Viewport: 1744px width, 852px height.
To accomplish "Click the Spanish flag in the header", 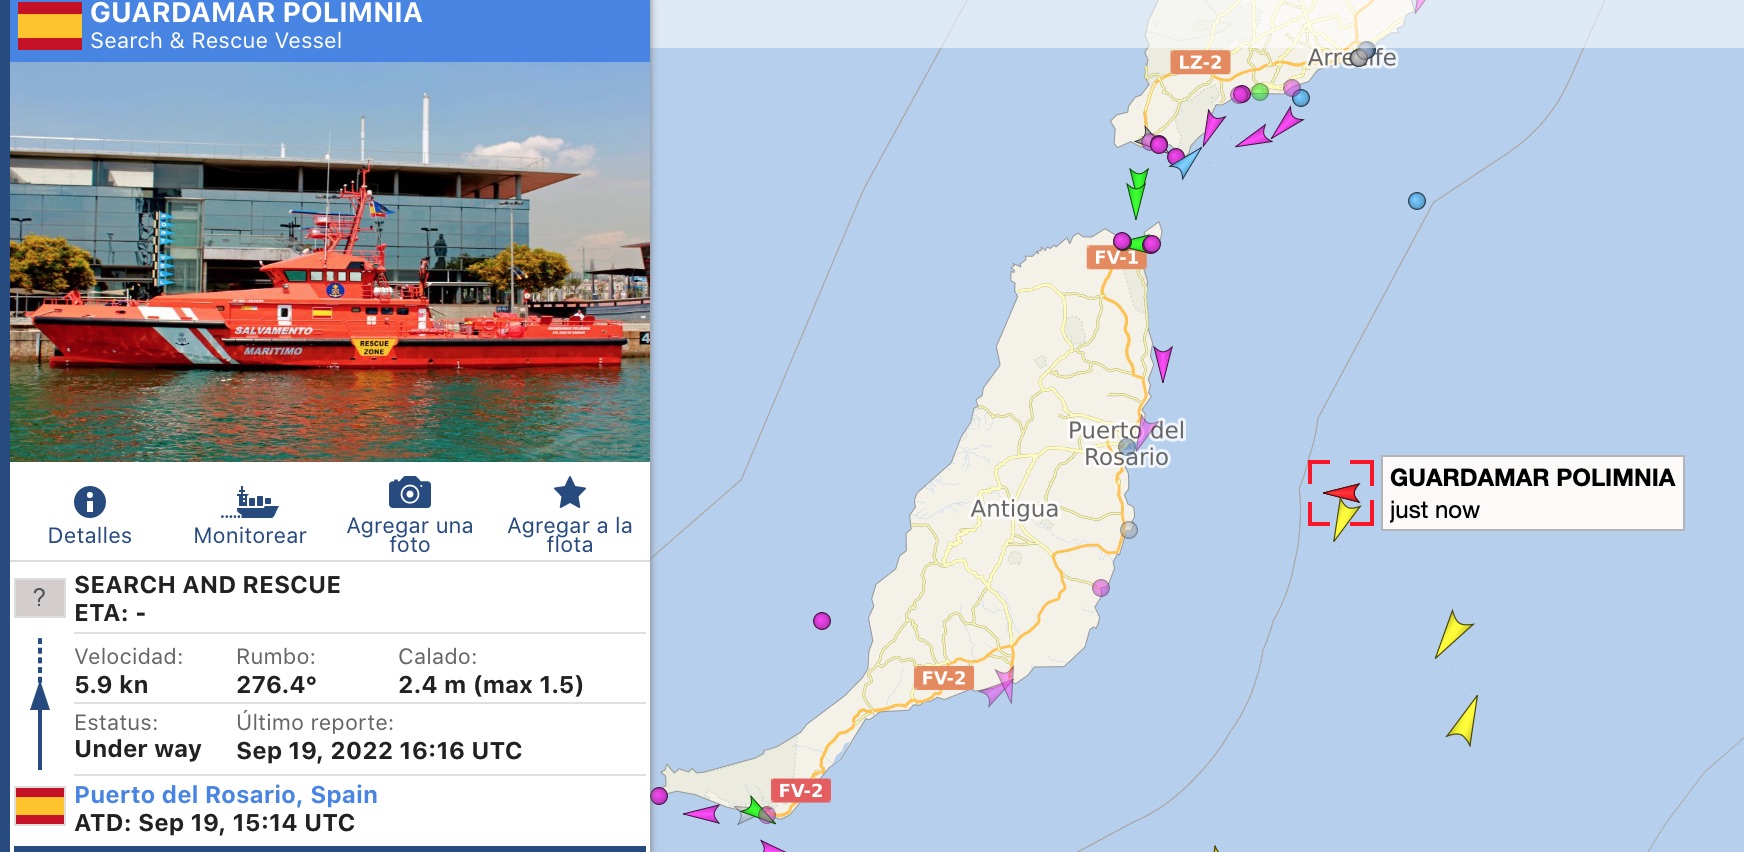I will pyautogui.click(x=50, y=25).
